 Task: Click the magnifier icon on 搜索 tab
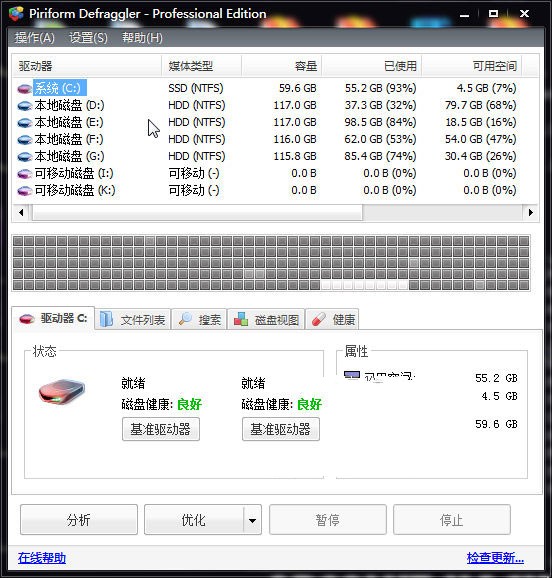pos(185,319)
